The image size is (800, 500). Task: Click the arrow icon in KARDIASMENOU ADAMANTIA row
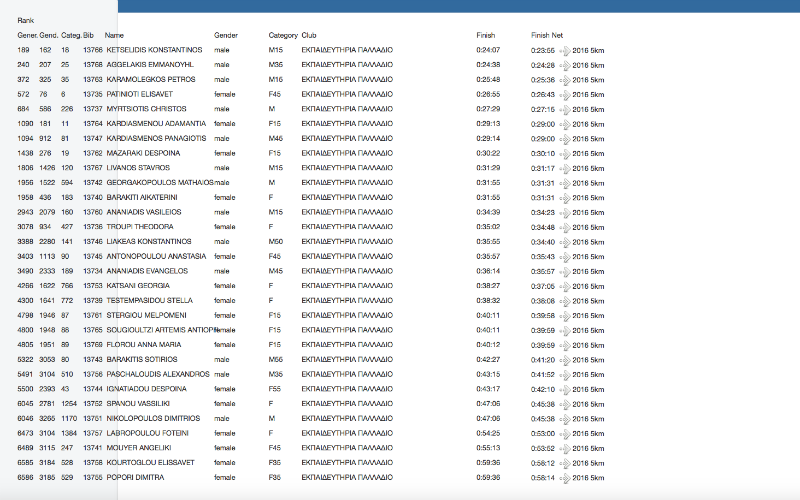coord(565,125)
